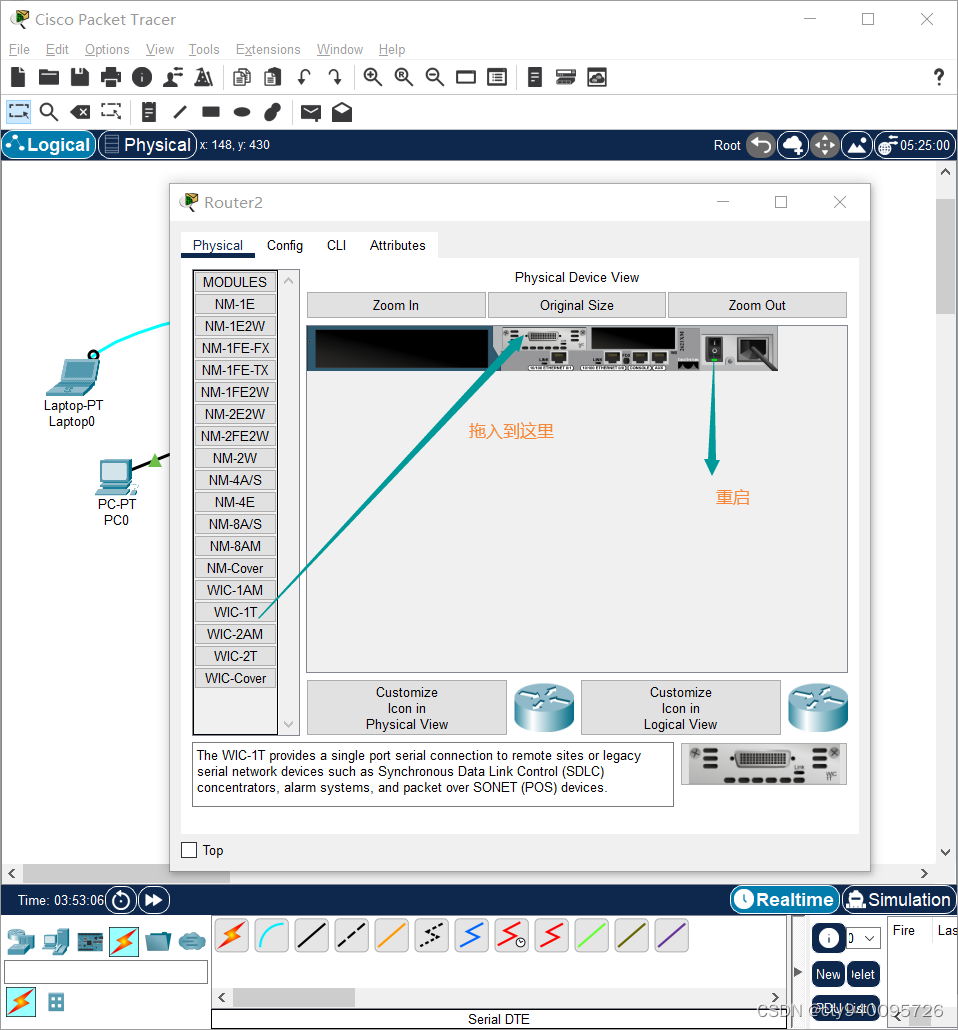Click the WIC-1T module preview thumbnail

pos(764,765)
